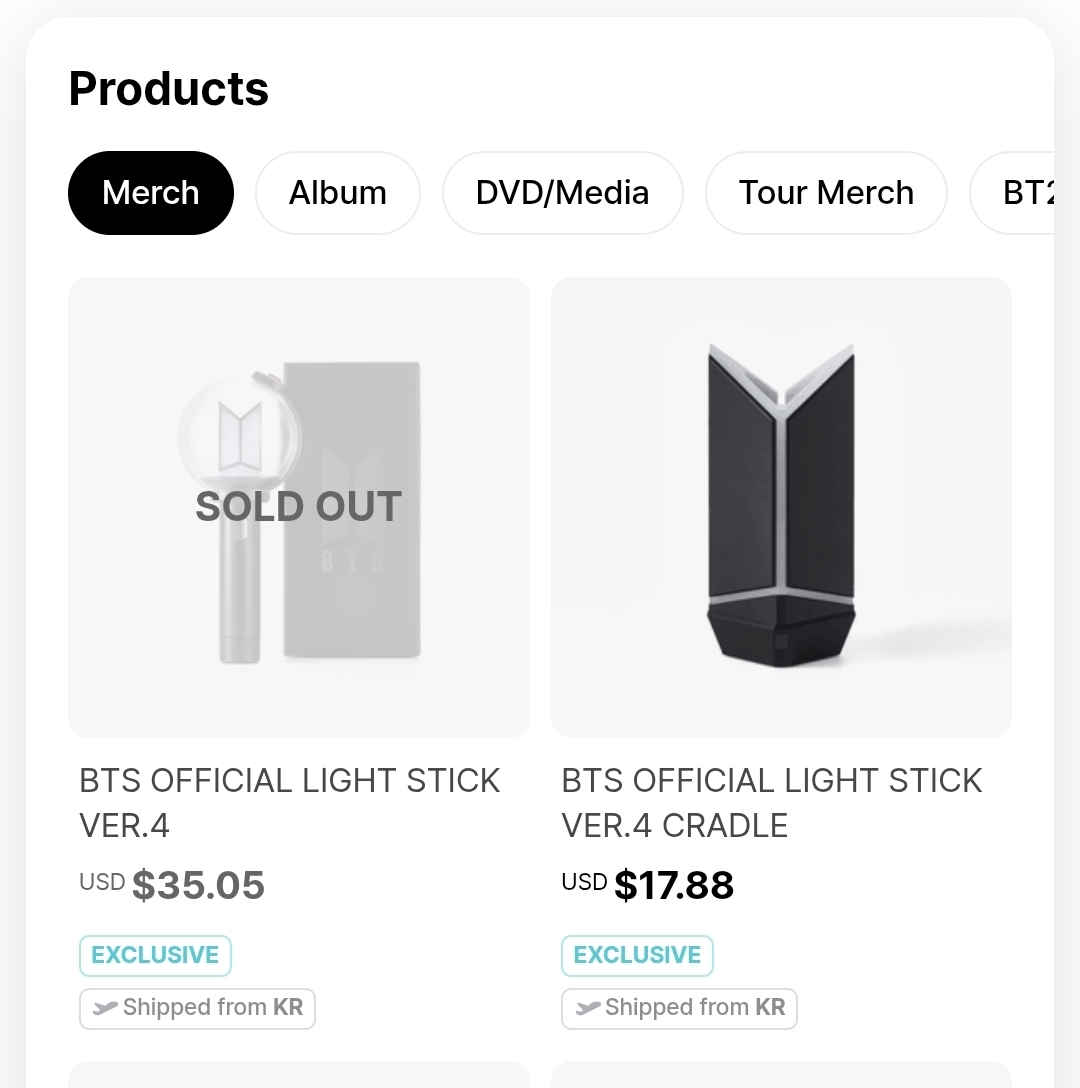The height and width of the screenshot is (1088, 1080).
Task: Click the USD label beside $17.88
Action: point(584,882)
